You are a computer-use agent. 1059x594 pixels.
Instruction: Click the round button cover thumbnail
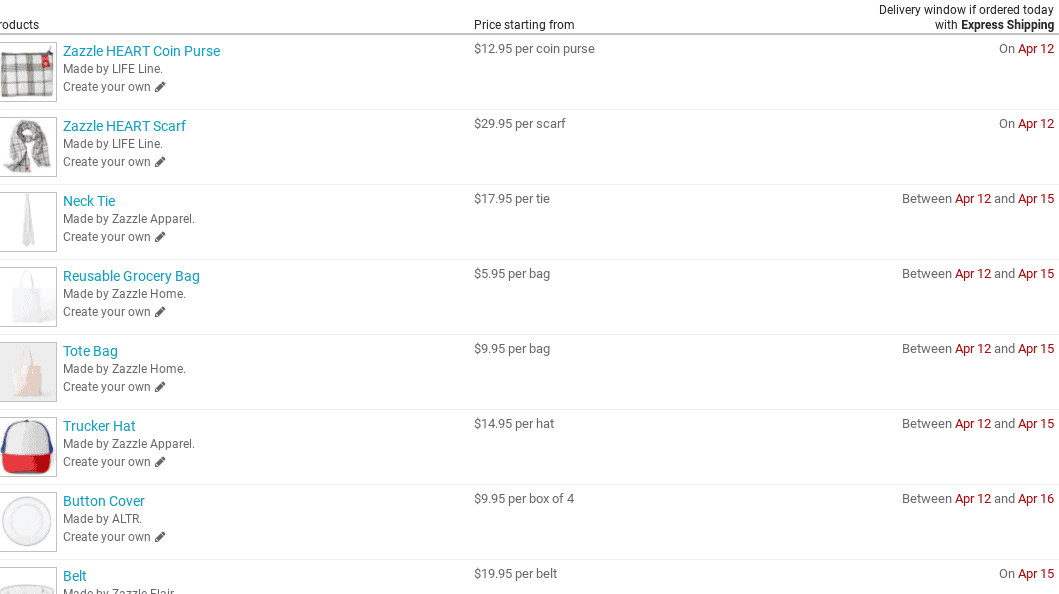tap(27, 522)
